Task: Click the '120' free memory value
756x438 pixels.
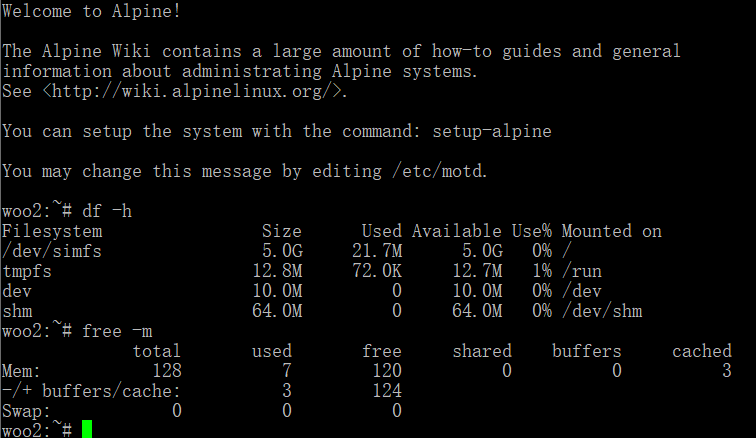Action: tap(387, 371)
